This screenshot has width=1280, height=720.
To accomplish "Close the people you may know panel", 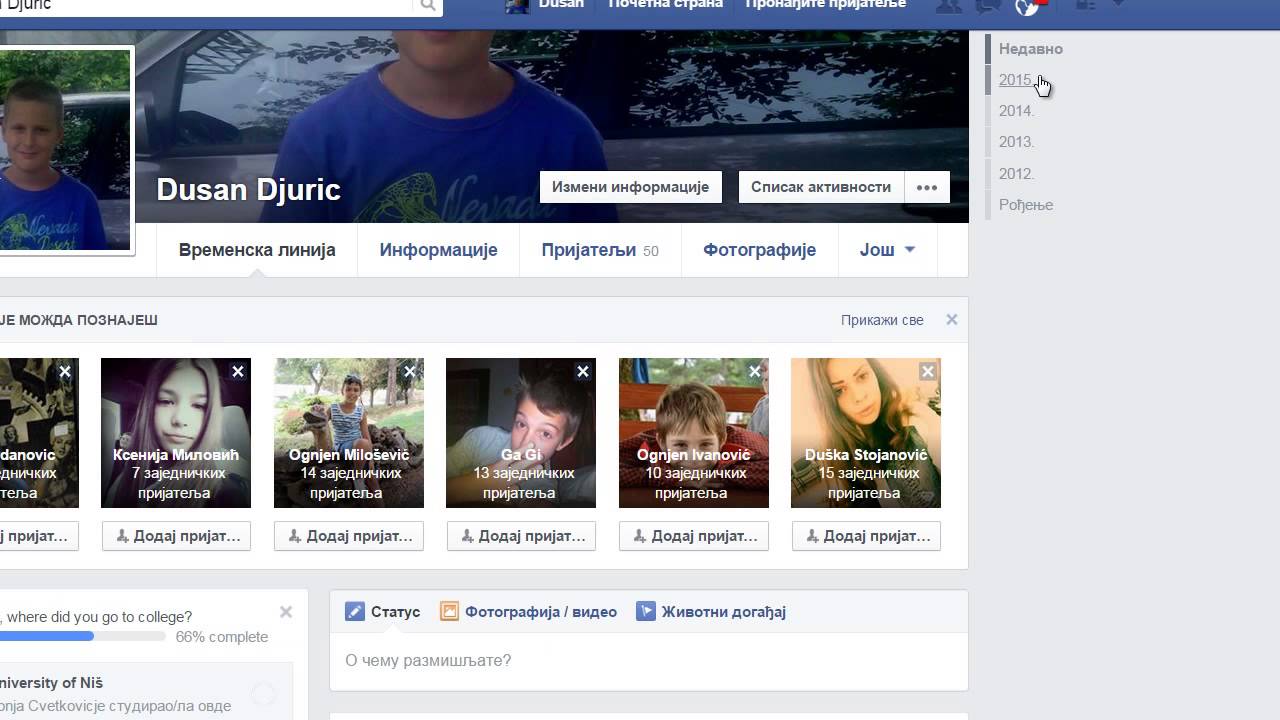I will pos(952,320).
